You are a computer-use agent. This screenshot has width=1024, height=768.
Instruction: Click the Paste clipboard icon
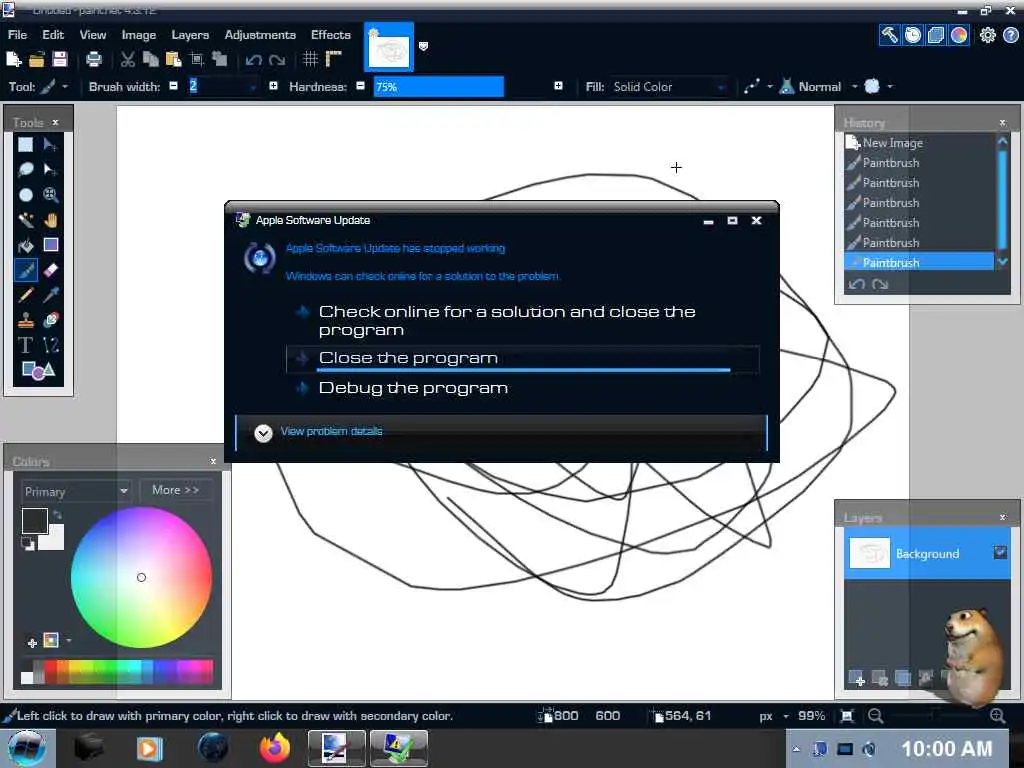click(x=174, y=59)
